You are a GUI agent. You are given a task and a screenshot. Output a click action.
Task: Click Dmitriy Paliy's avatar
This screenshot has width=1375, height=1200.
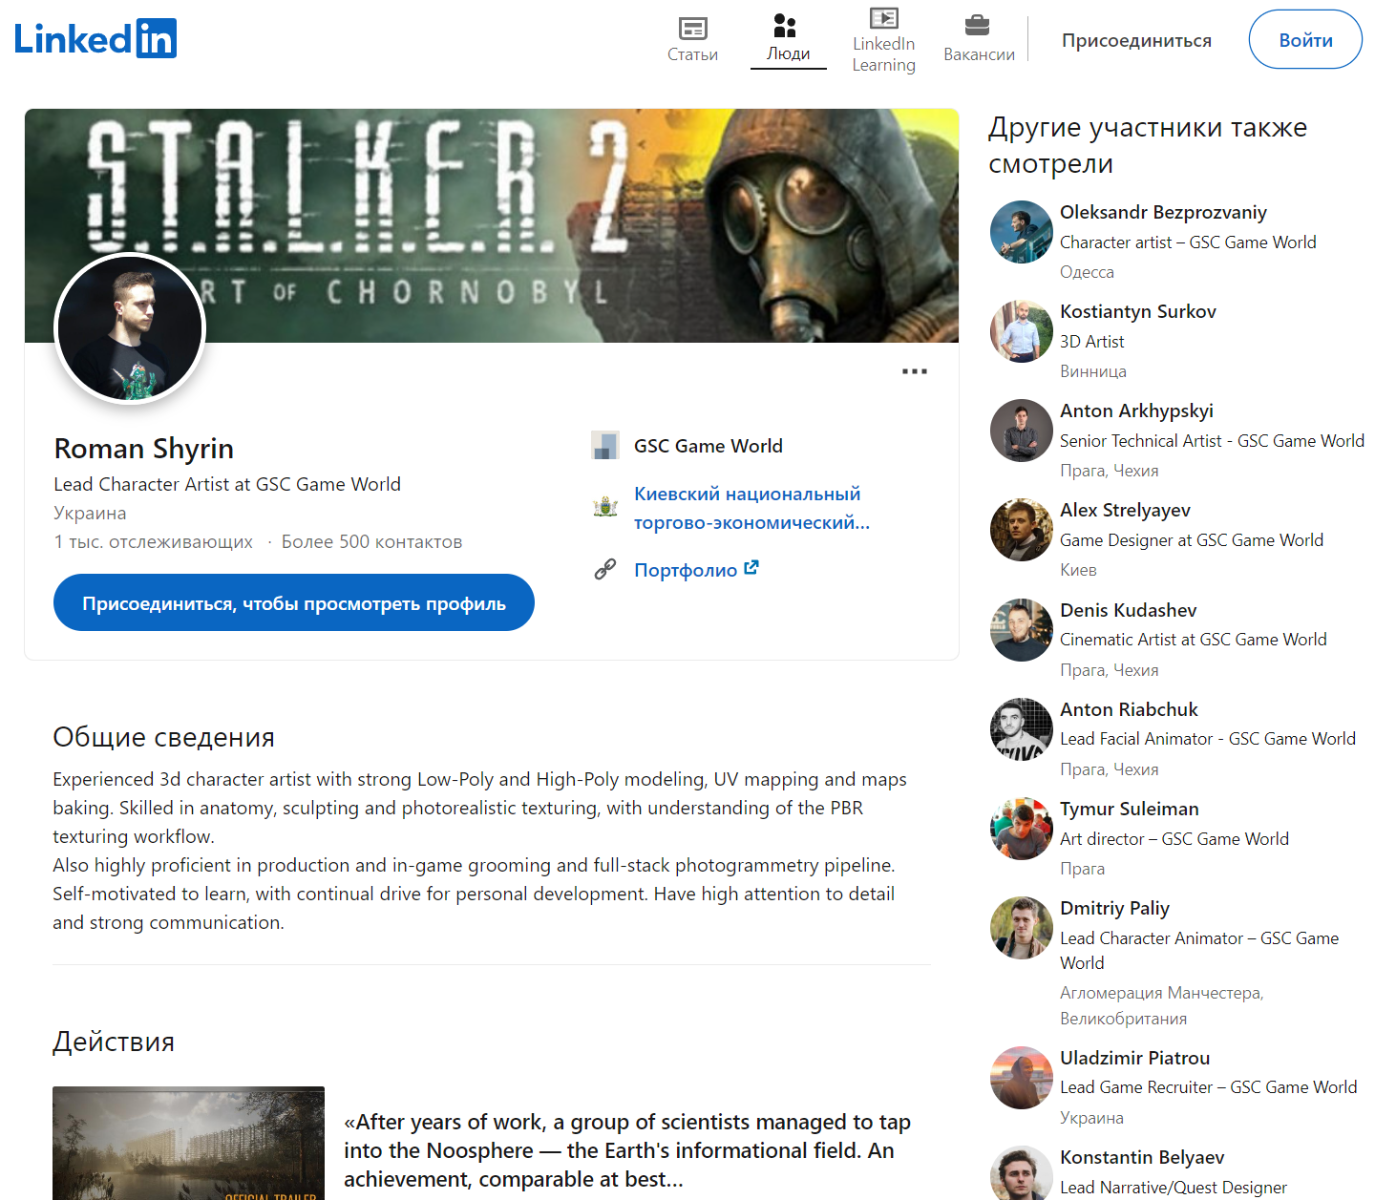coord(1021,928)
